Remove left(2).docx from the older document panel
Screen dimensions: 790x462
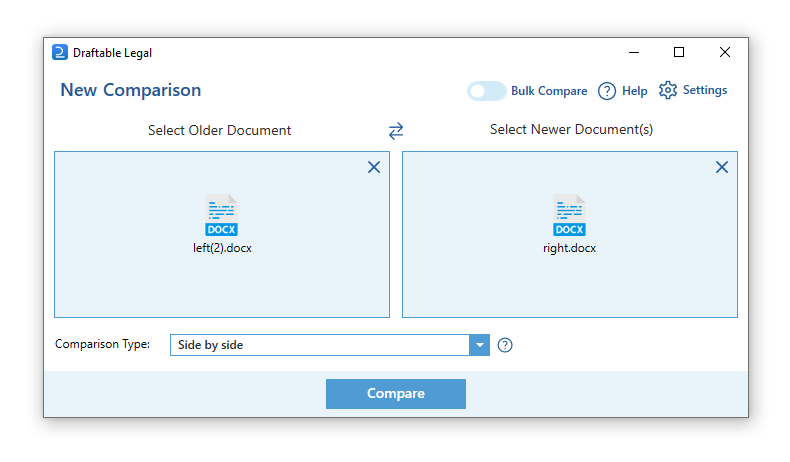pos(374,167)
